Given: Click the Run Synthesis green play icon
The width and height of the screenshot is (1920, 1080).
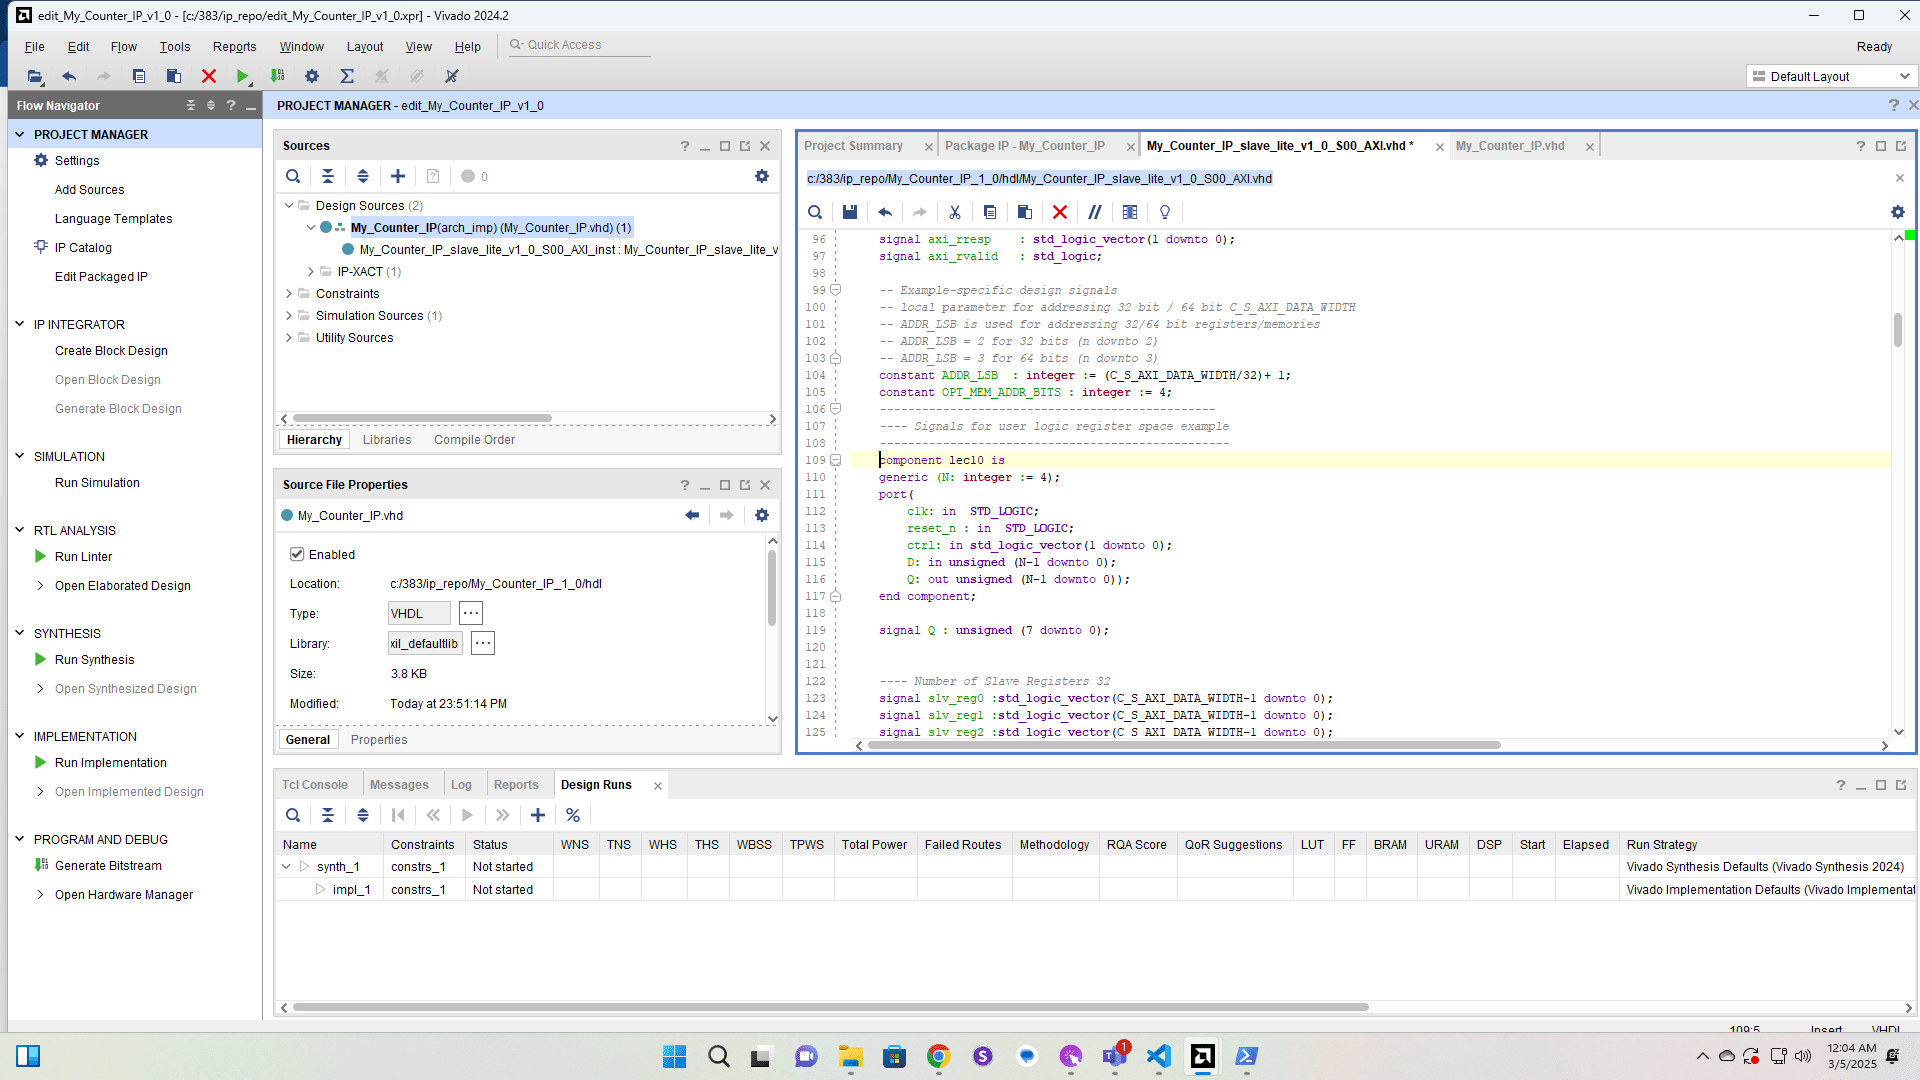Looking at the screenshot, I should tap(41, 660).
